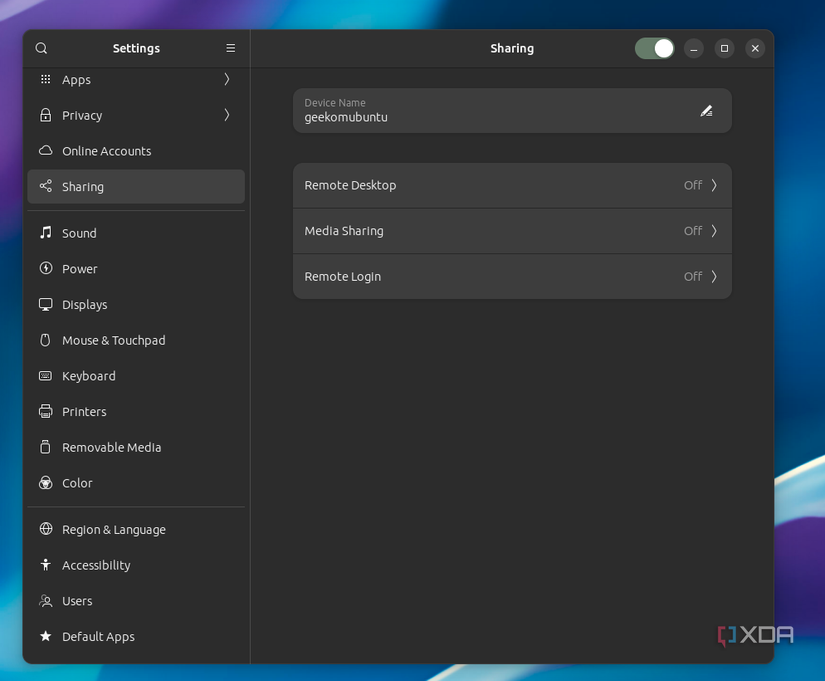This screenshot has width=825, height=681.
Task: Open the search icon in Settings sidebar
Action: click(x=41, y=48)
